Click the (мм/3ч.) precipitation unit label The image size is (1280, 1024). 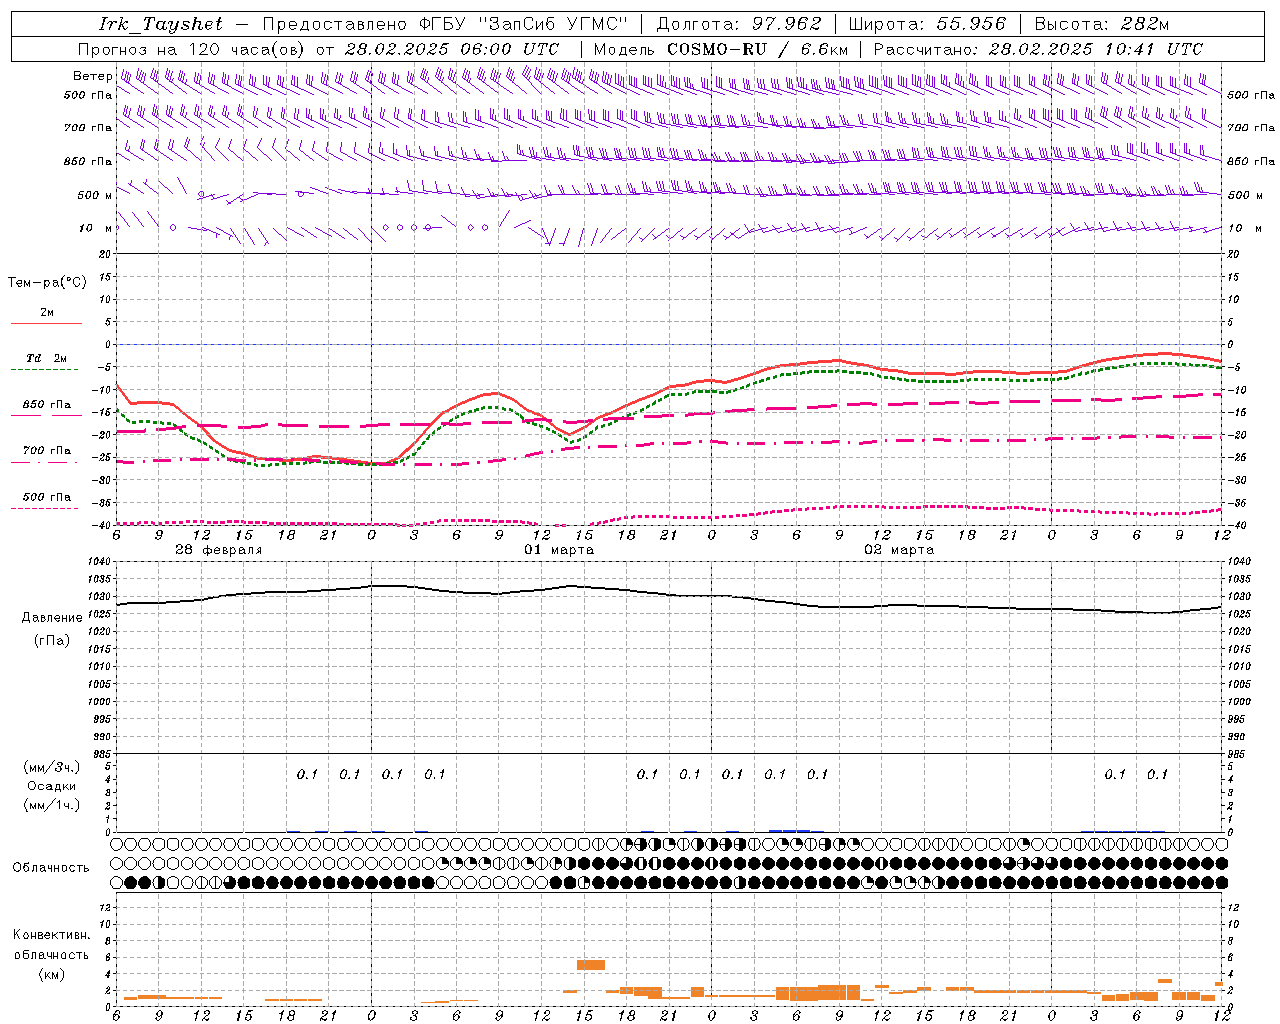(x=52, y=768)
